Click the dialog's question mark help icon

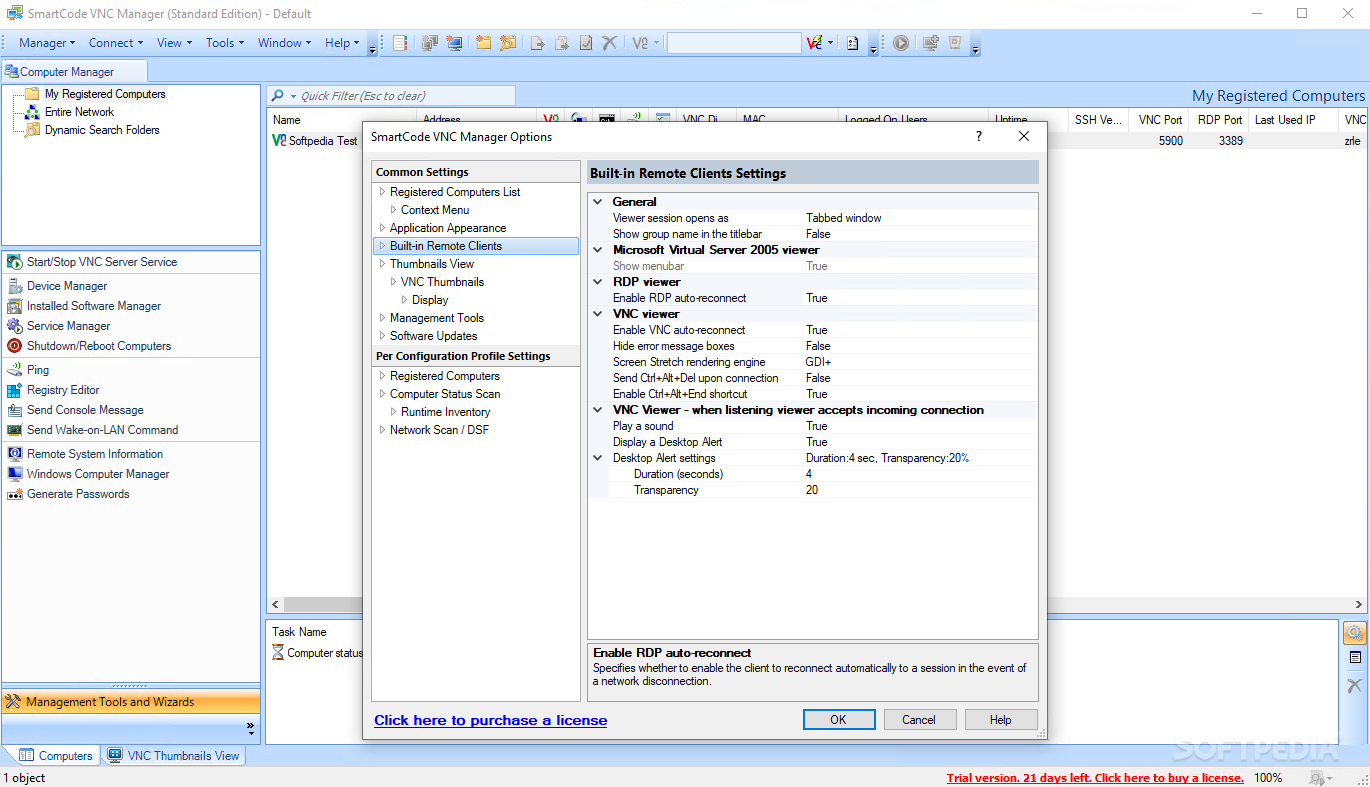pos(979,136)
